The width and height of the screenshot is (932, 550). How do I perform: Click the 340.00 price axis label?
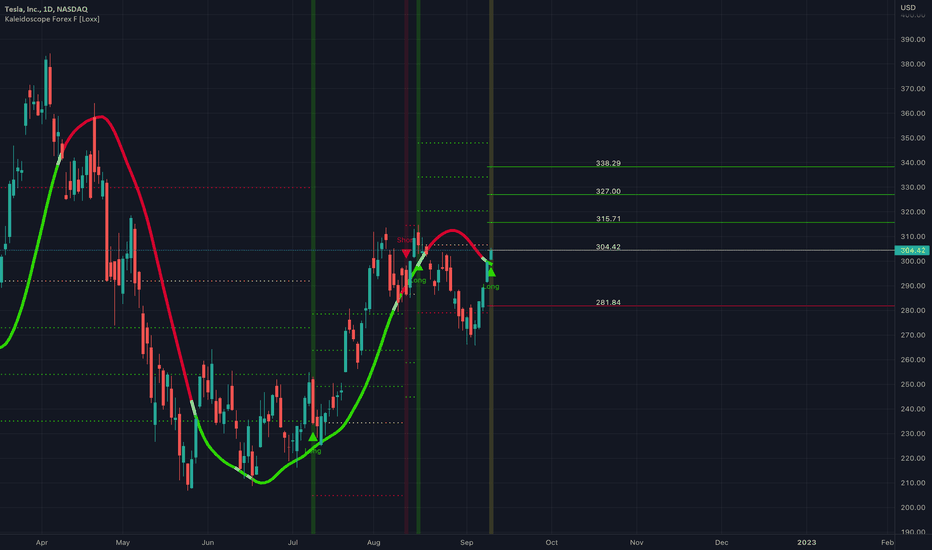tap(913, 163)
